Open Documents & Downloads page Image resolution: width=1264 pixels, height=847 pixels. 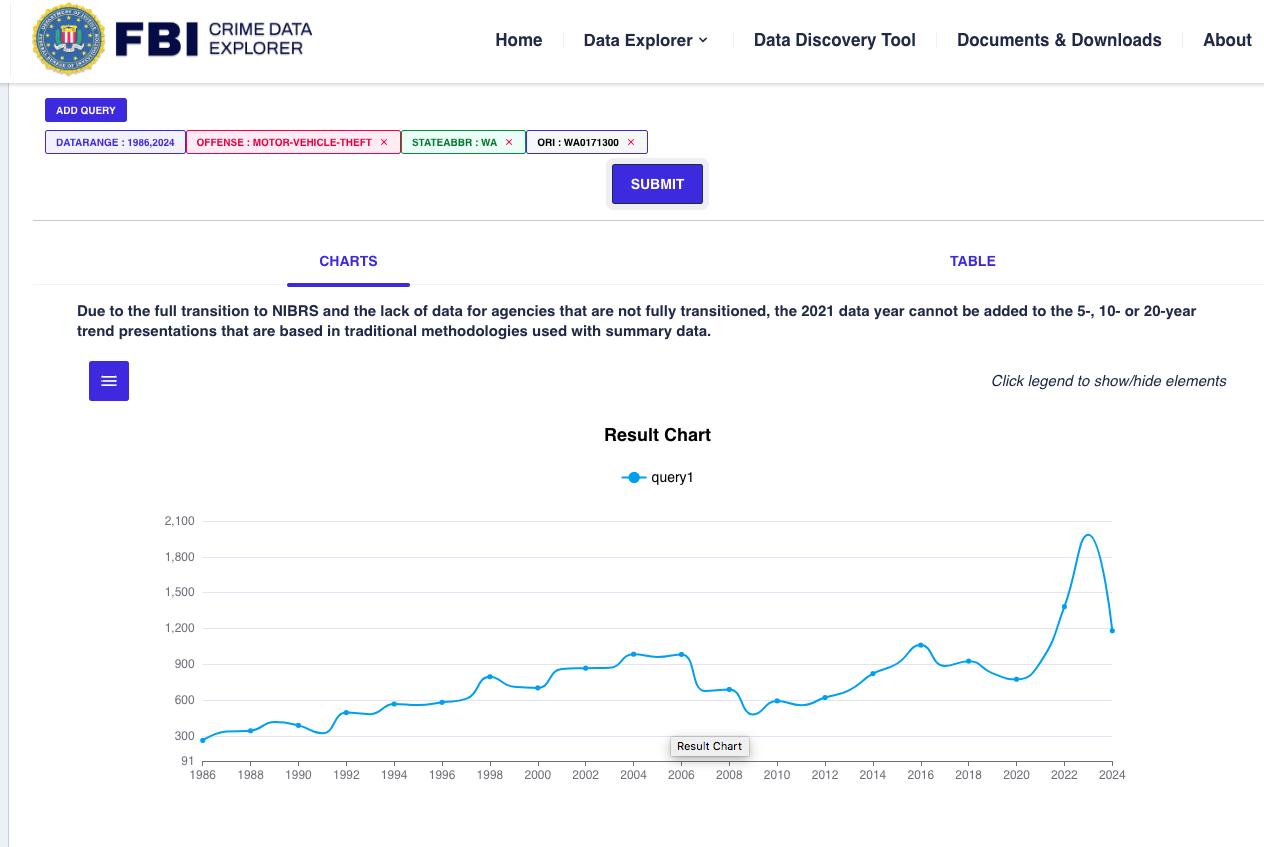1059,40
